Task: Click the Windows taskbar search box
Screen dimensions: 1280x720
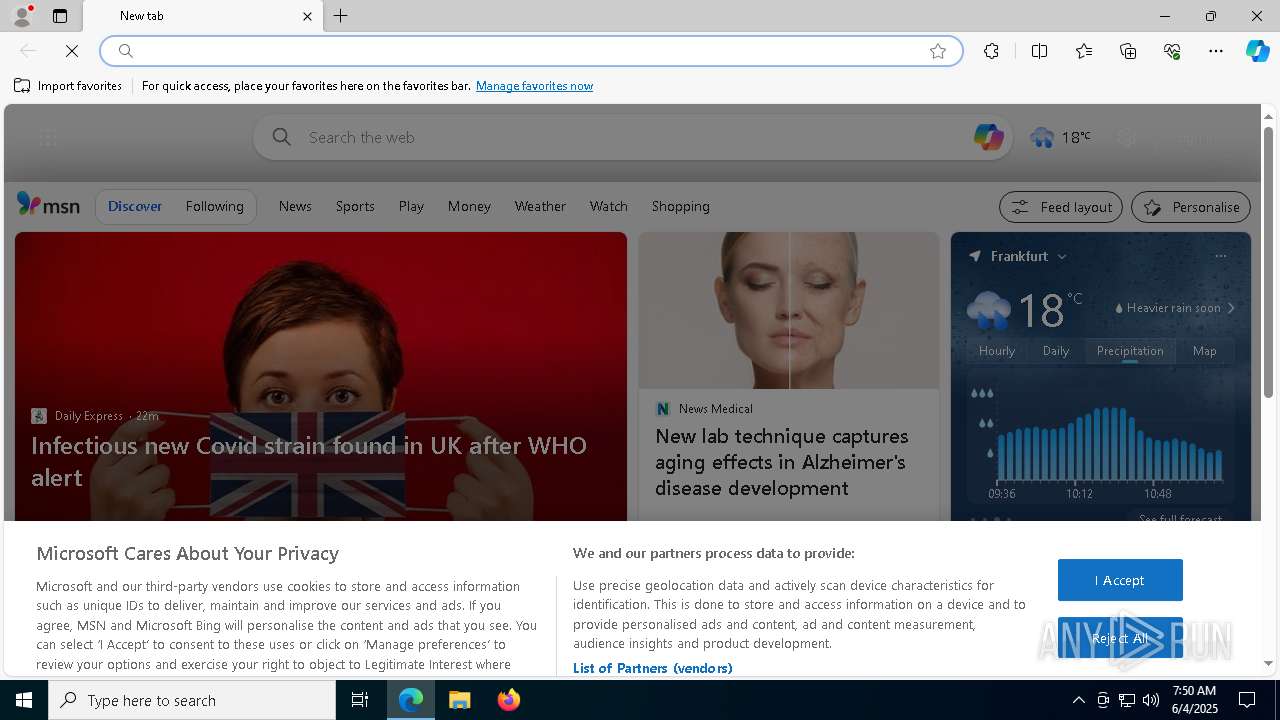Action: [x=192, y=700]
